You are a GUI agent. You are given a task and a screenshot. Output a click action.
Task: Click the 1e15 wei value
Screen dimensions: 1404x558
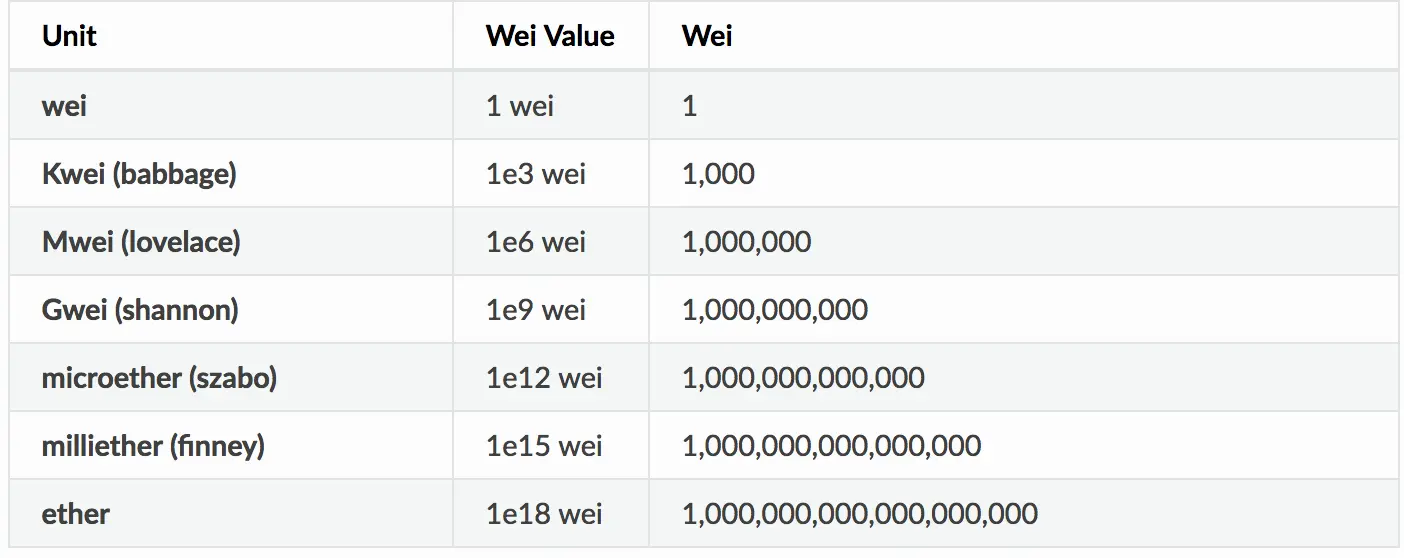click(544, 446)
